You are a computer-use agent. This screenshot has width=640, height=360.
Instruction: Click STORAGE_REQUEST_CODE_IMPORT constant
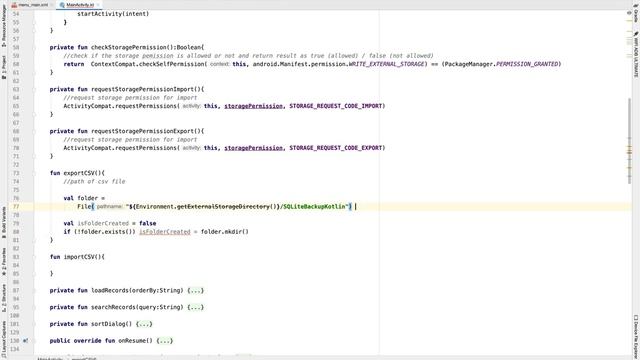click(336, 106)
